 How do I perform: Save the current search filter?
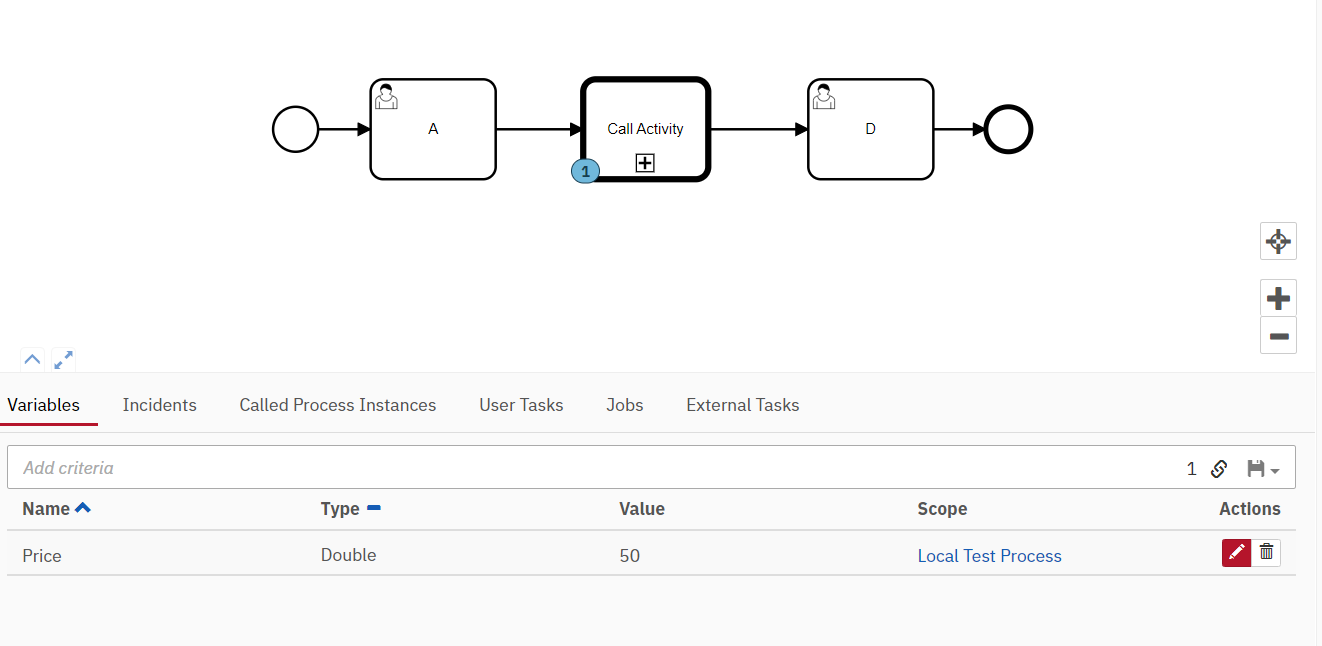[x=1254, y=468]
